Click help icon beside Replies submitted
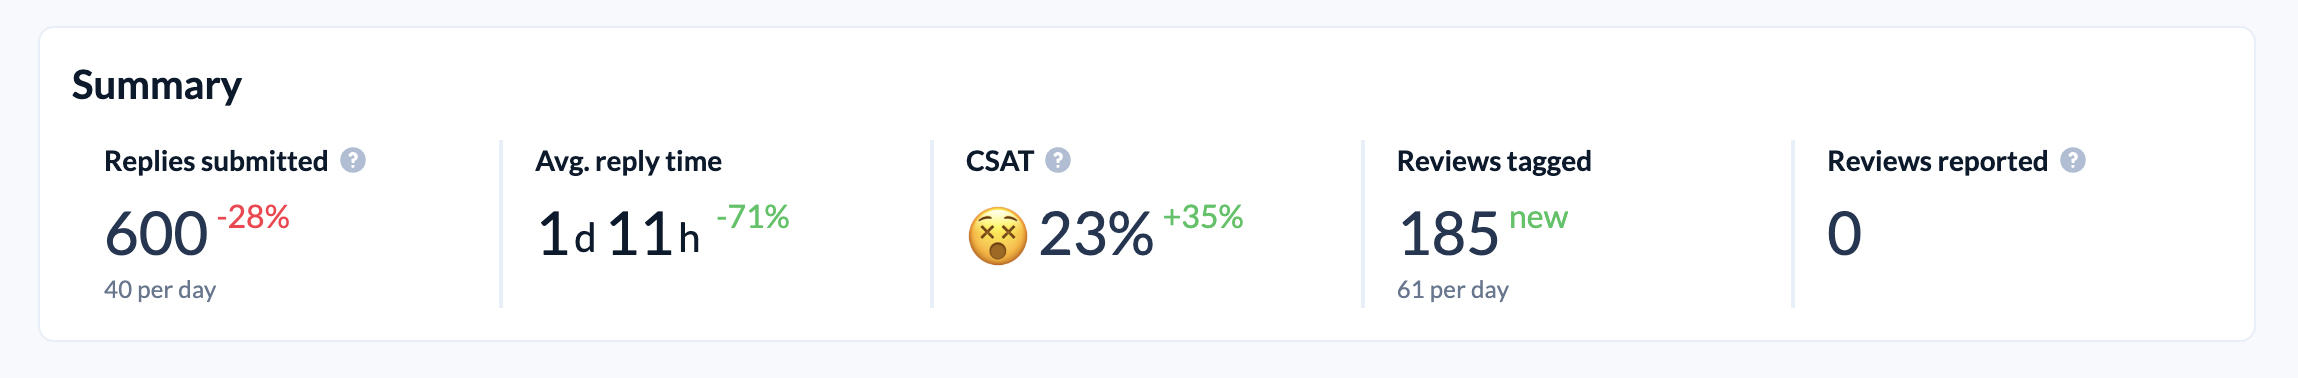The image size is (2298, 378). (353, 160)
